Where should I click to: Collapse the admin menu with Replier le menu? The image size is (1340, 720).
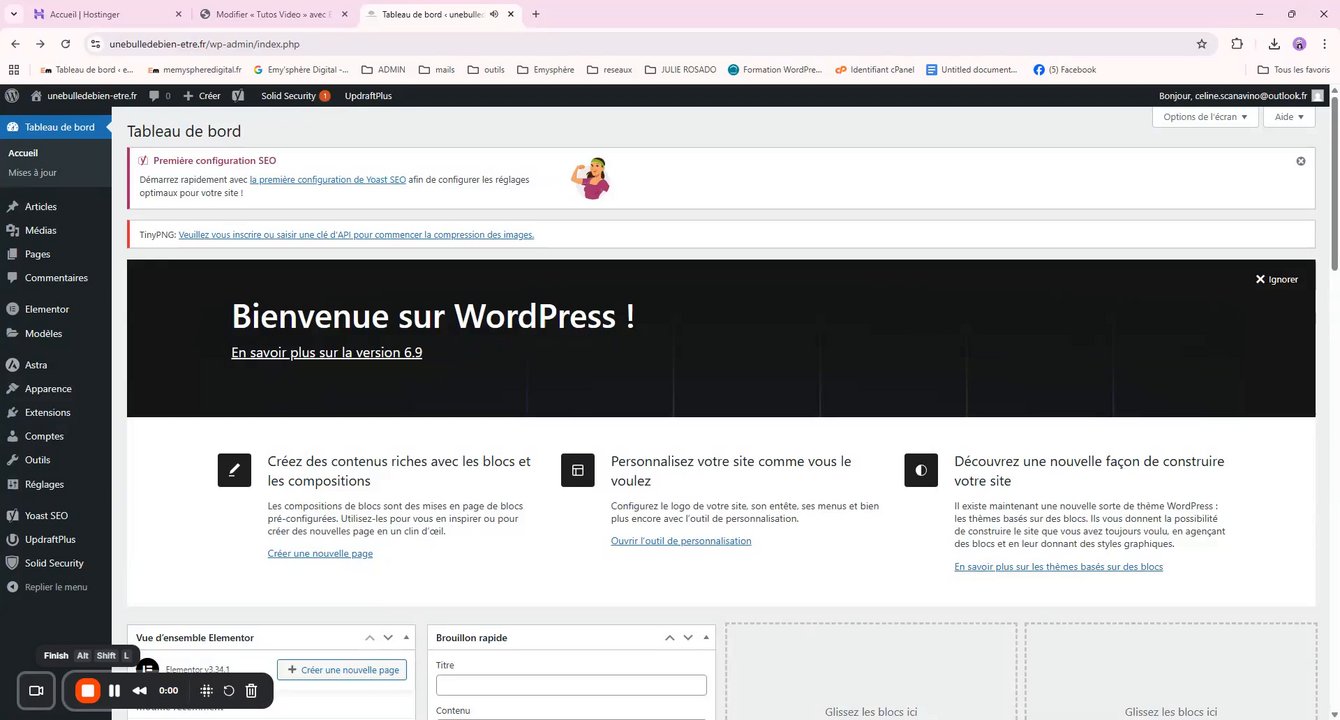point(56,587)
